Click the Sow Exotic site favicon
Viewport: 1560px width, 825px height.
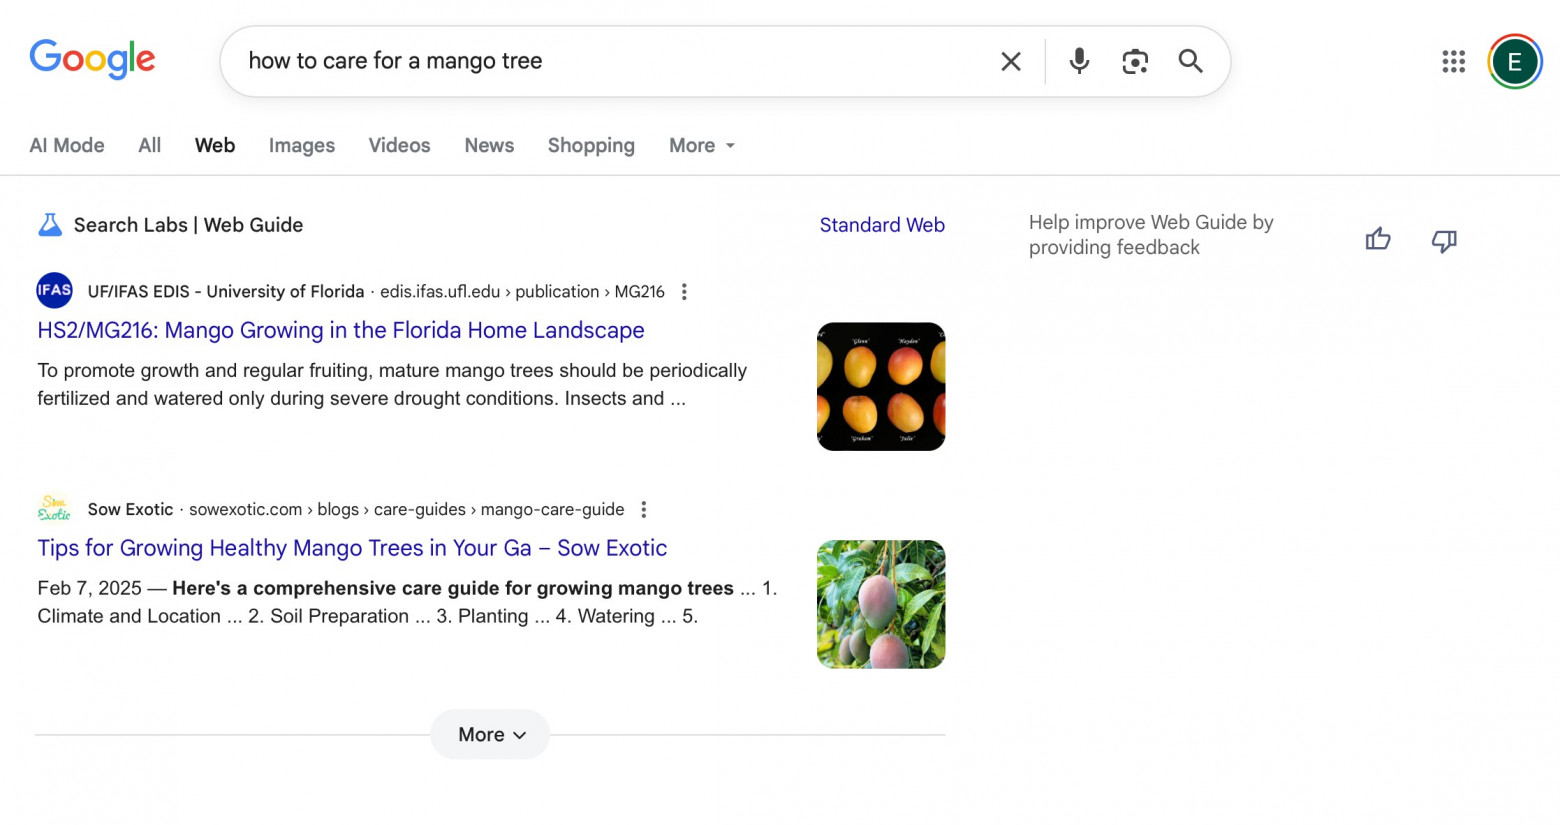(x=54, y=509)
